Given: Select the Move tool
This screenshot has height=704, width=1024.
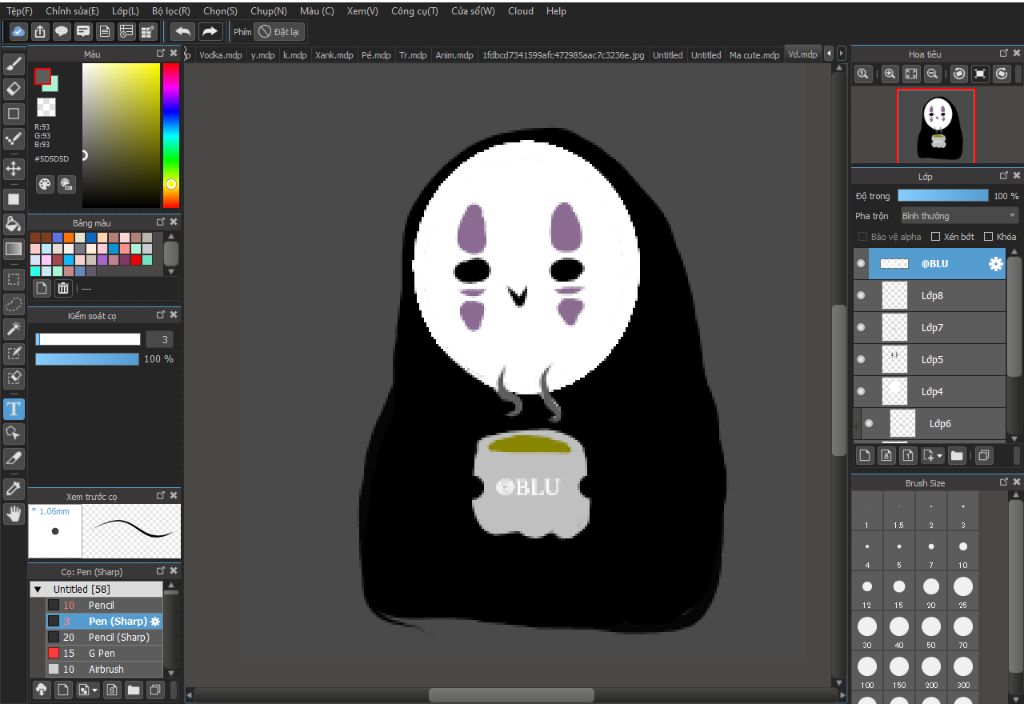Looking at the screenshot, I should point(14,168).
